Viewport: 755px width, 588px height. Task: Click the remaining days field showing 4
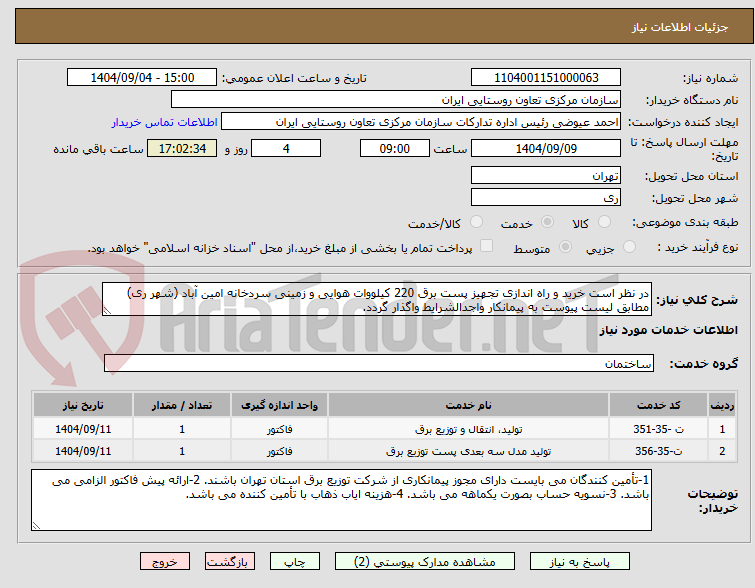(286, 148)
